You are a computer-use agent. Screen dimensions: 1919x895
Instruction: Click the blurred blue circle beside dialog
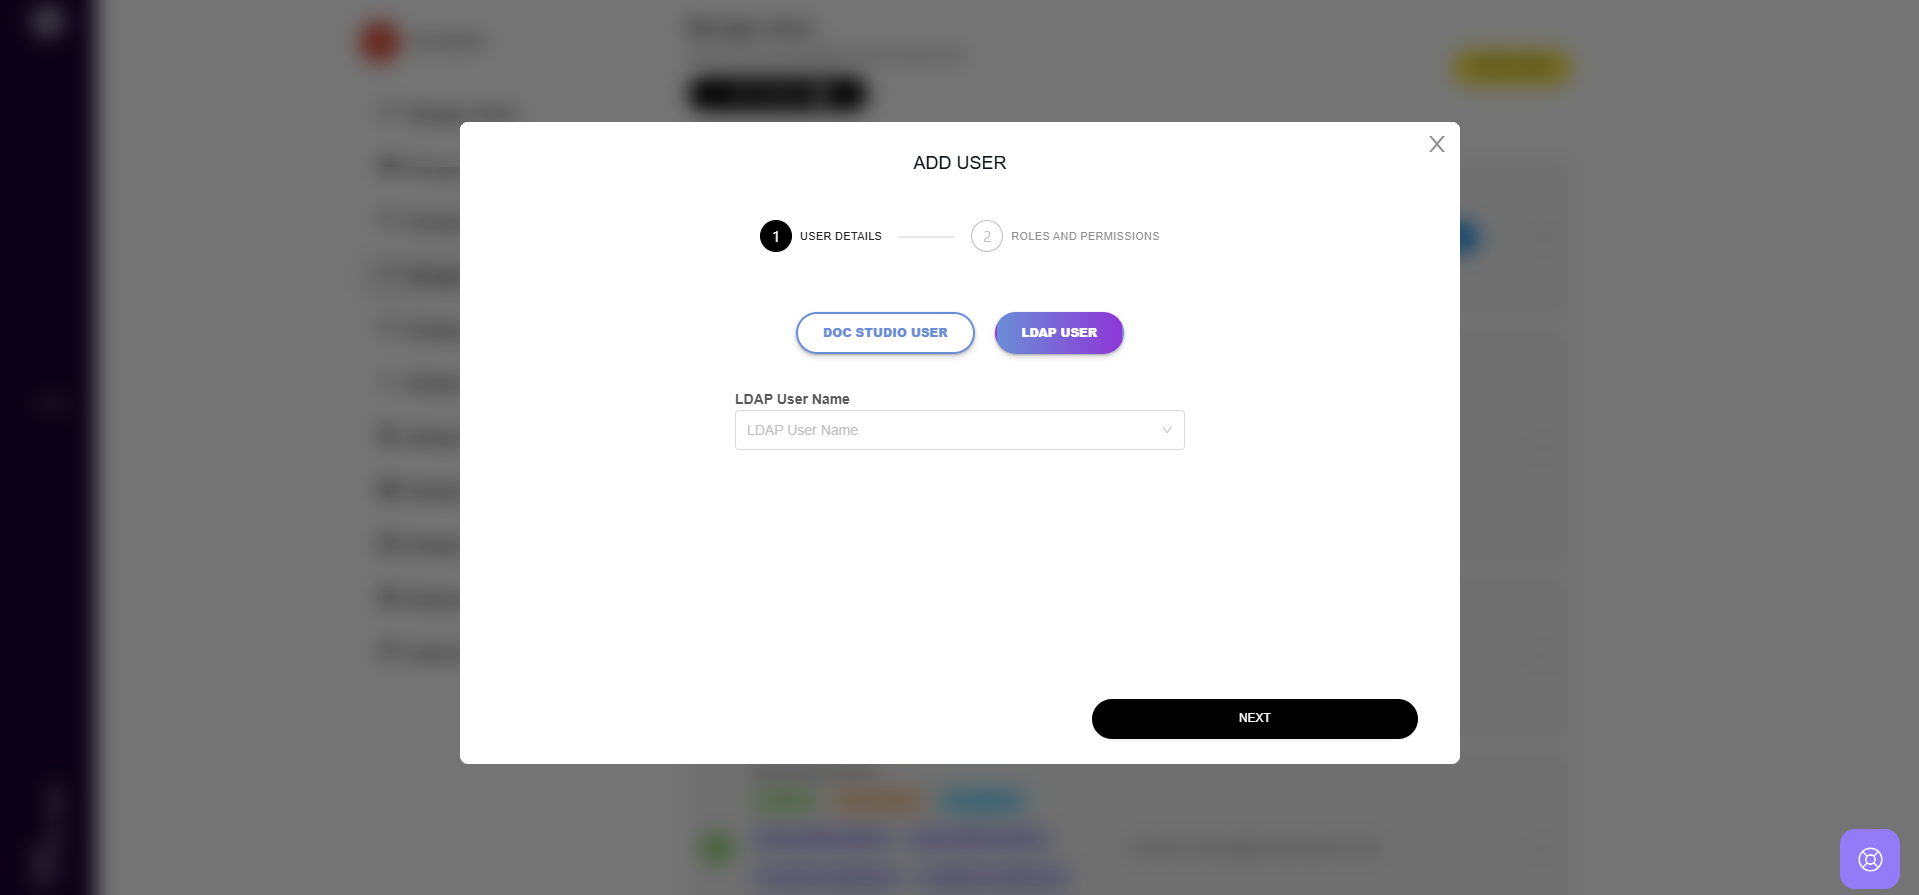click(1468, 238)
